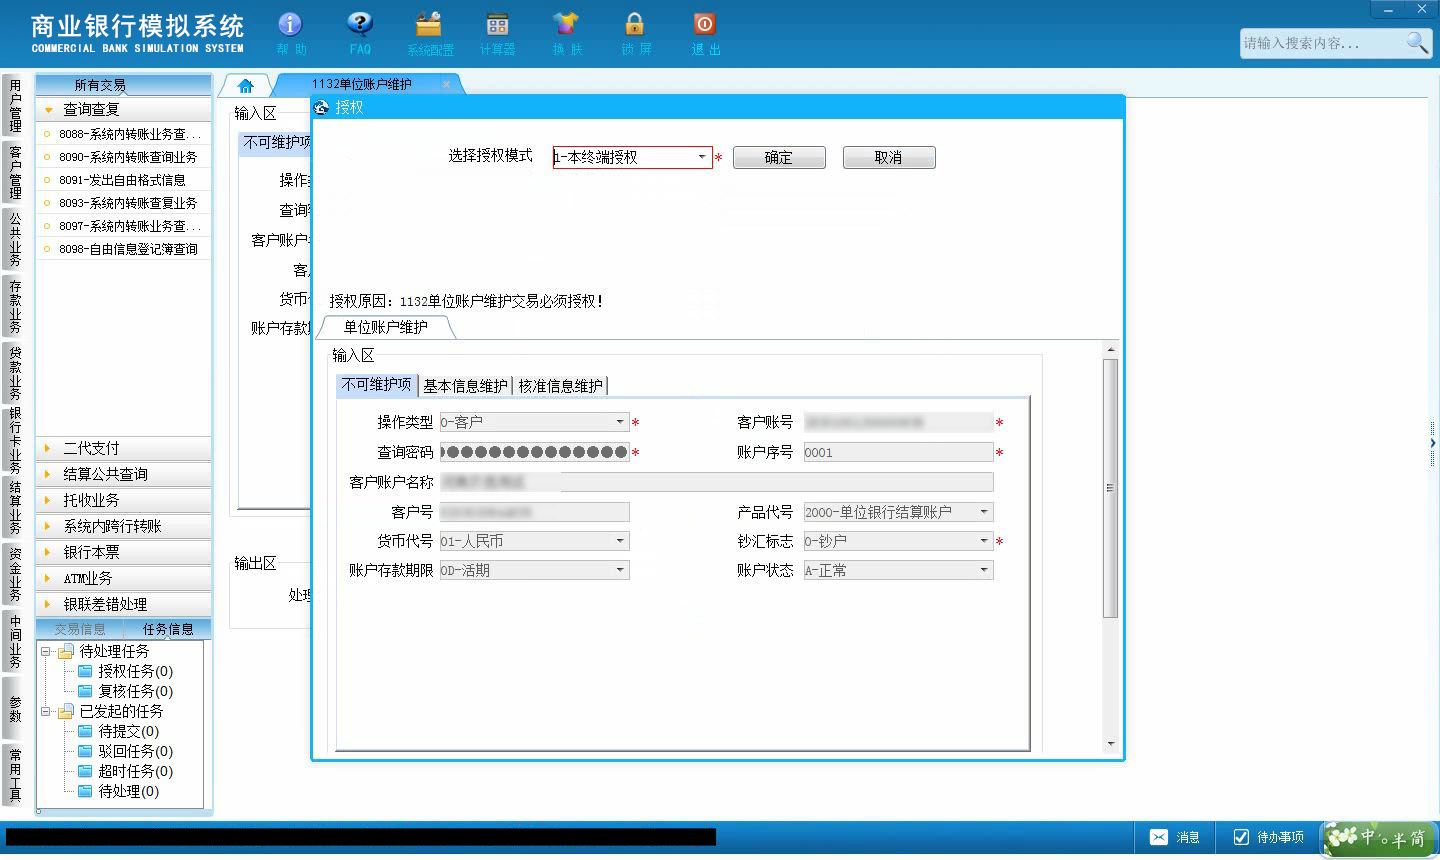1440x860 pixels.
Task: Open the 产品代号 dropdown
Action: (984, 512)
